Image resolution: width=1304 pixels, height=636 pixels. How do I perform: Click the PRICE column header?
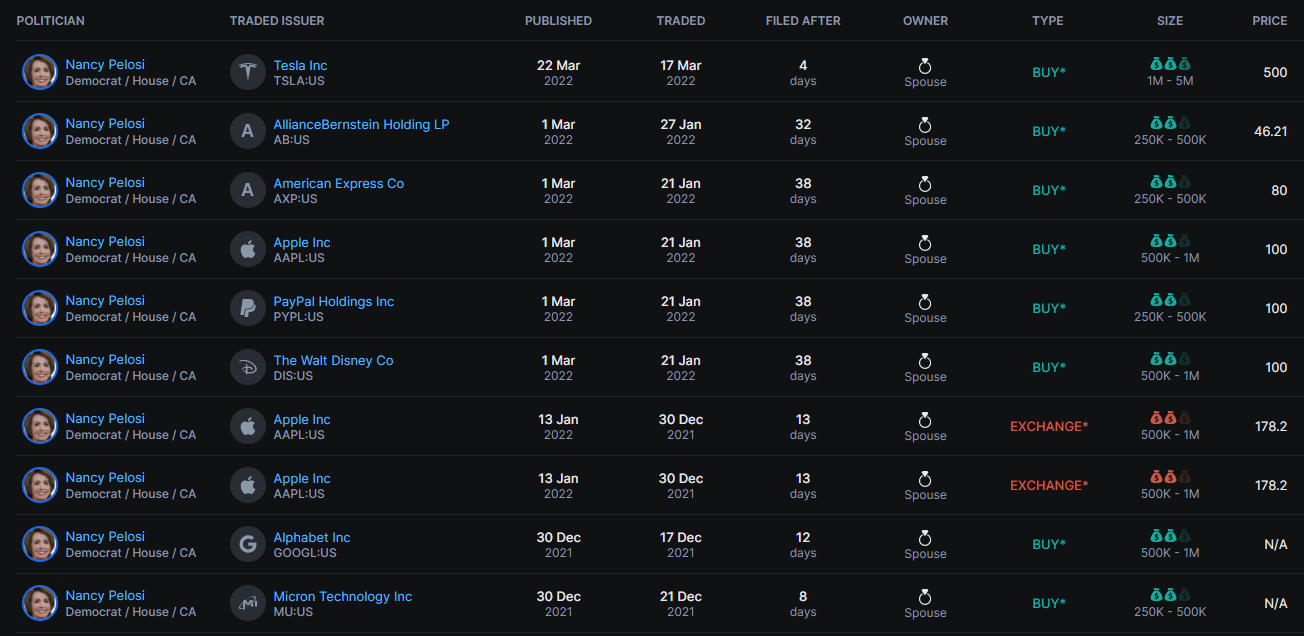1270,21
